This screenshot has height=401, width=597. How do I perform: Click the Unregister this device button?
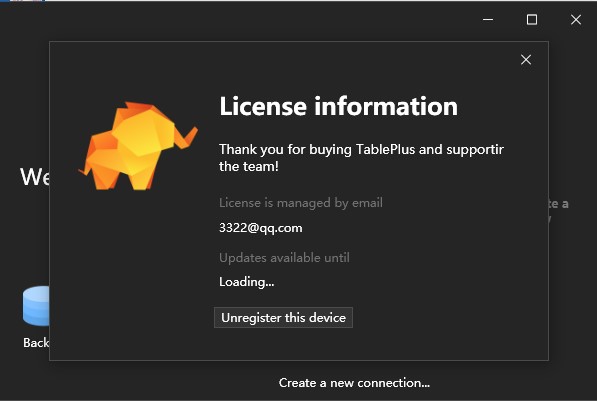click(x=283, y=318)
